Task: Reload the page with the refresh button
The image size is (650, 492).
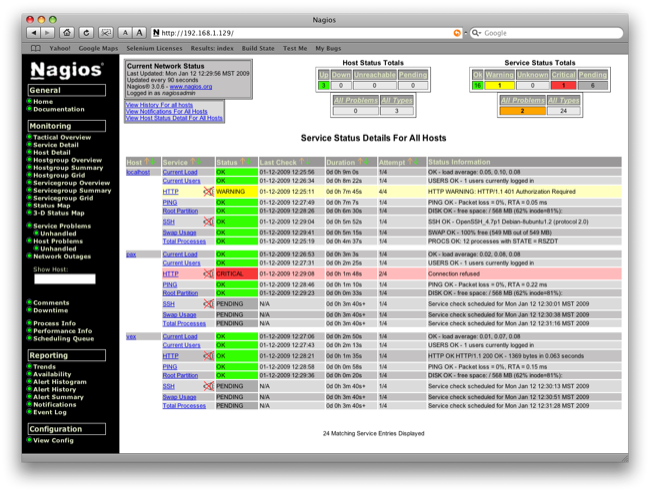Action: (x=86, y=33)
